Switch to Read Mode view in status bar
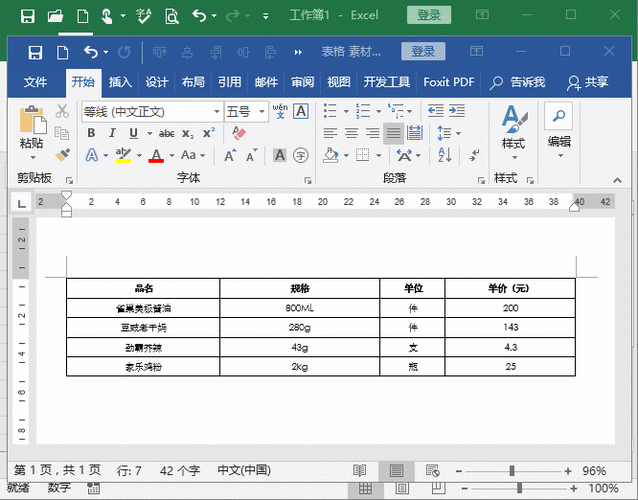This screenshot has height=500, width=638. [360, 471]
